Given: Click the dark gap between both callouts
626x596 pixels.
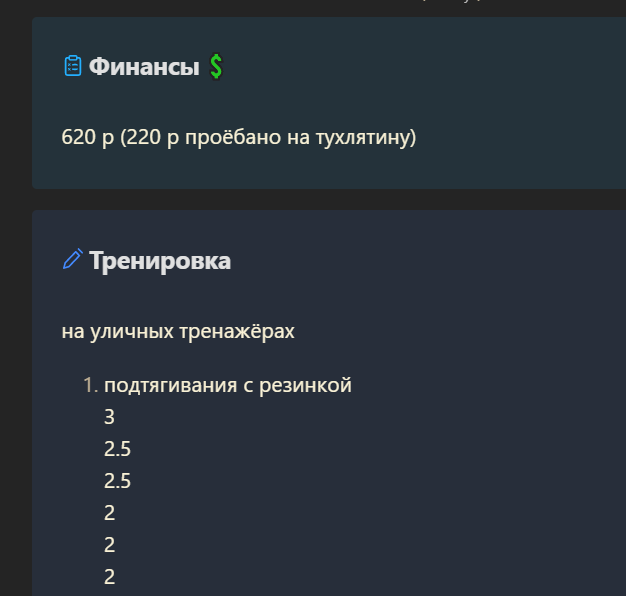Looking at the screenshot, I should coord(327,199).
